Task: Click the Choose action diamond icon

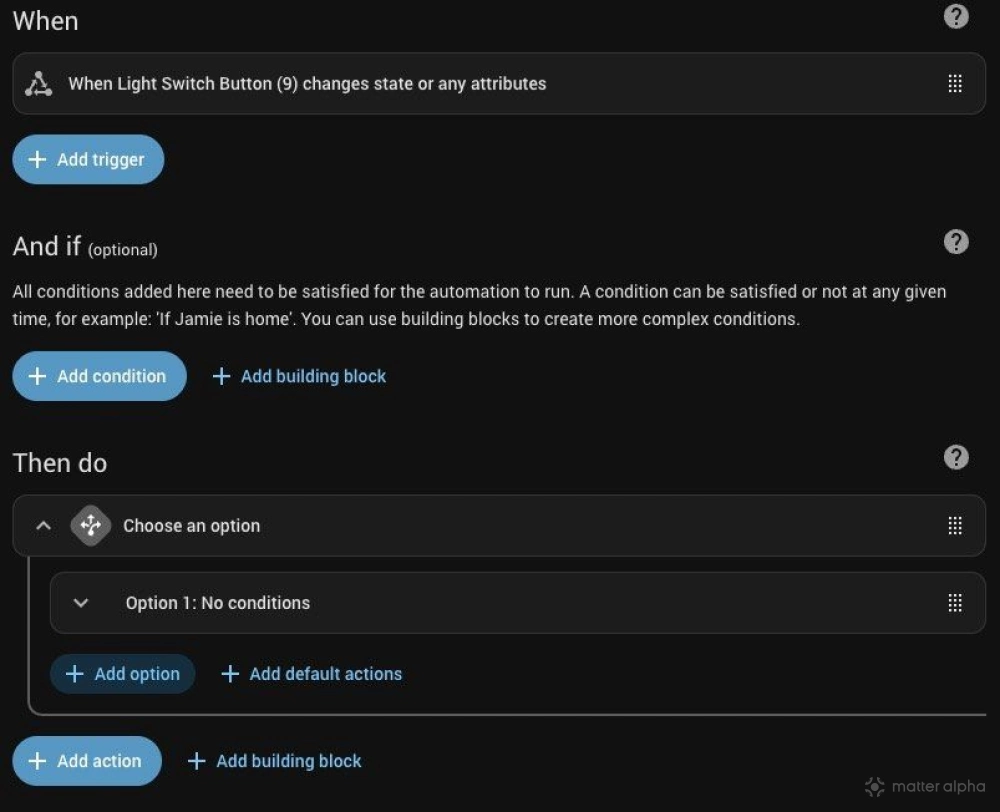Action: point(91,526)
